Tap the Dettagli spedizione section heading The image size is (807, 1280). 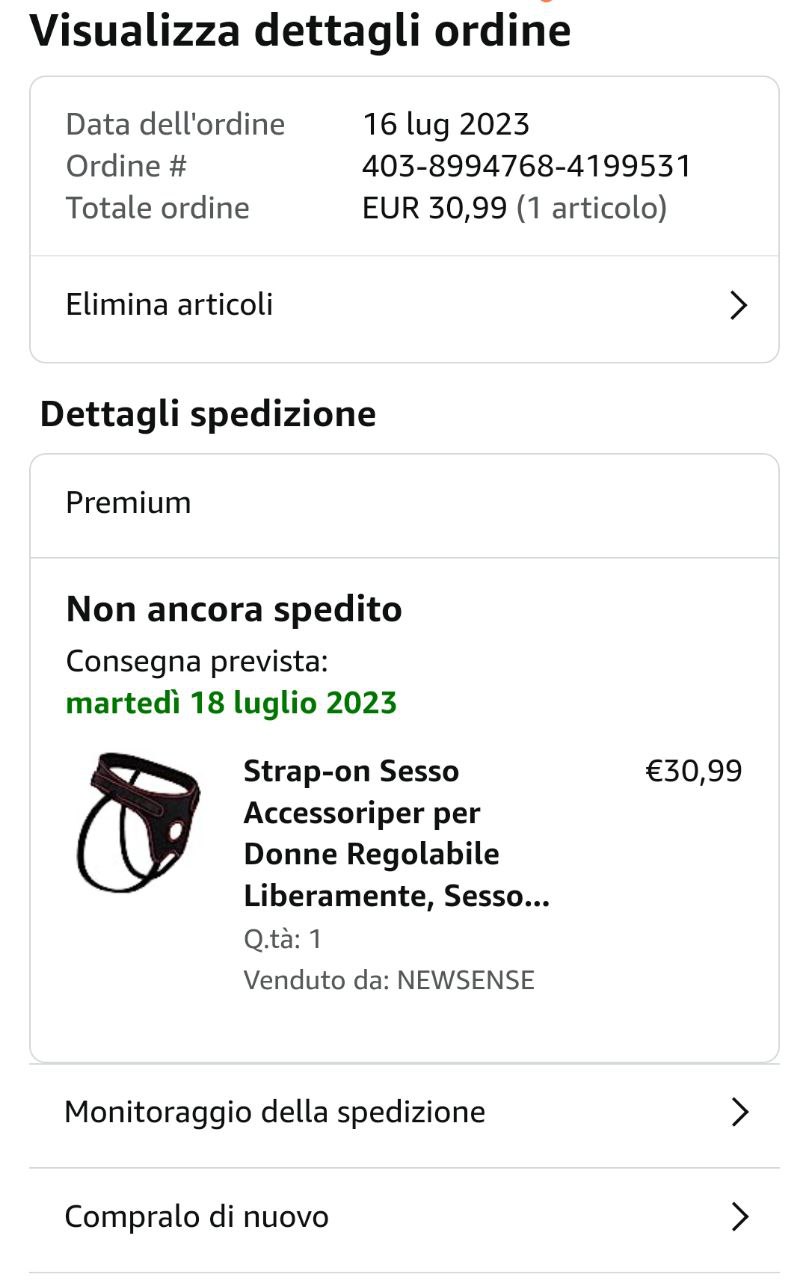click(x=208, y=414)
